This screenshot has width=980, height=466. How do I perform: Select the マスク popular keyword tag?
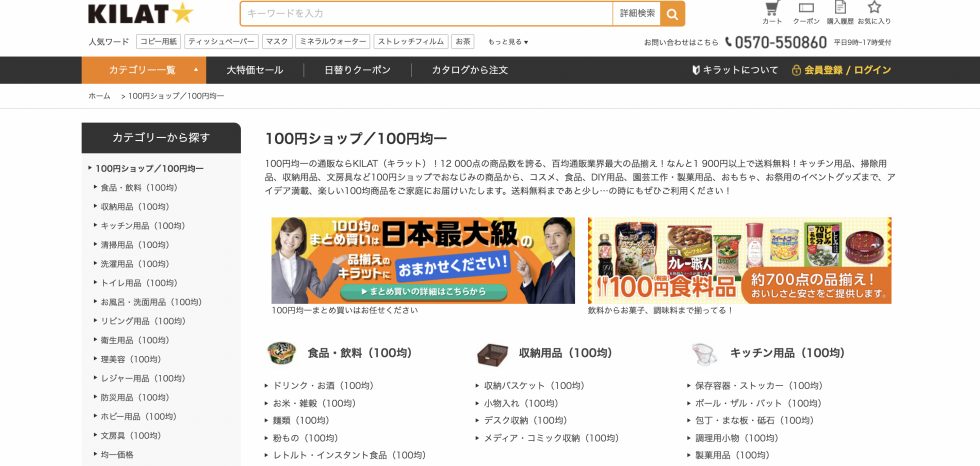[276, 42]
